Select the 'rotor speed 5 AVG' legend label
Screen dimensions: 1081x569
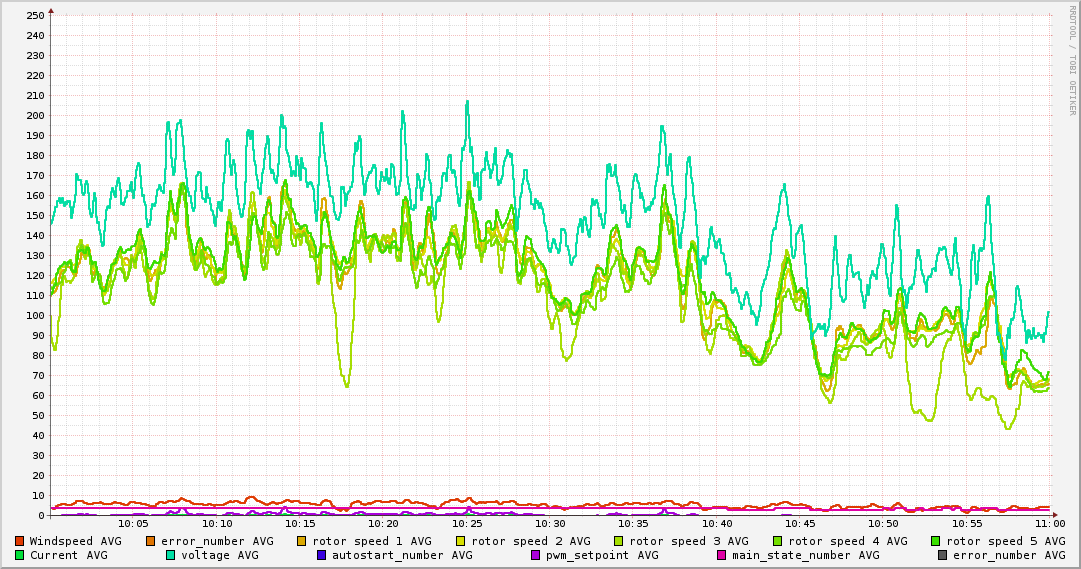(x=1006, y=541)
